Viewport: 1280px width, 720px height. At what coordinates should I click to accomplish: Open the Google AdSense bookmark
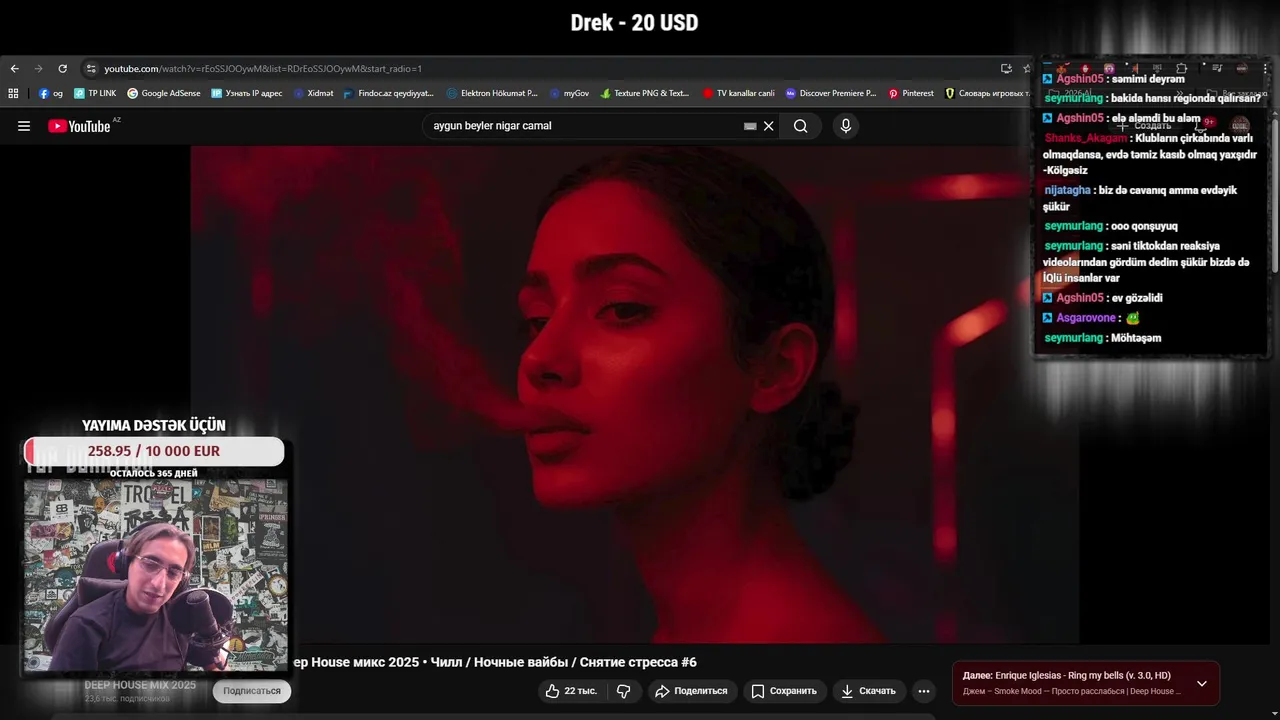(164, 93)
